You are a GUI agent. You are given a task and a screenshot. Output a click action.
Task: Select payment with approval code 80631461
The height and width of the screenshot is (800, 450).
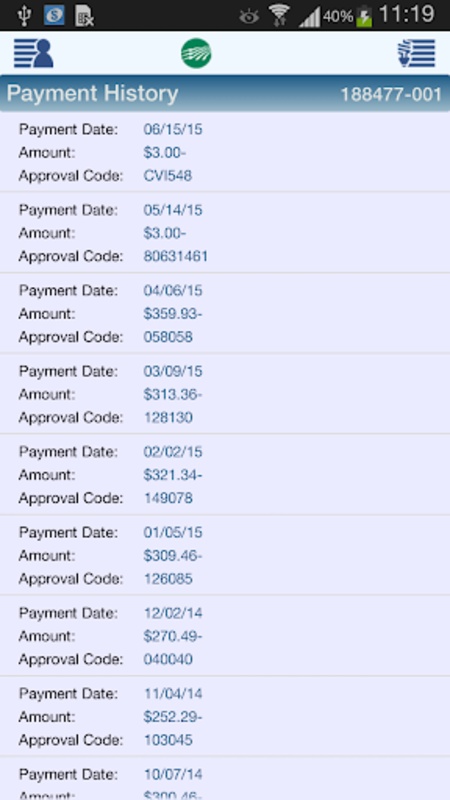coord(225,233)
